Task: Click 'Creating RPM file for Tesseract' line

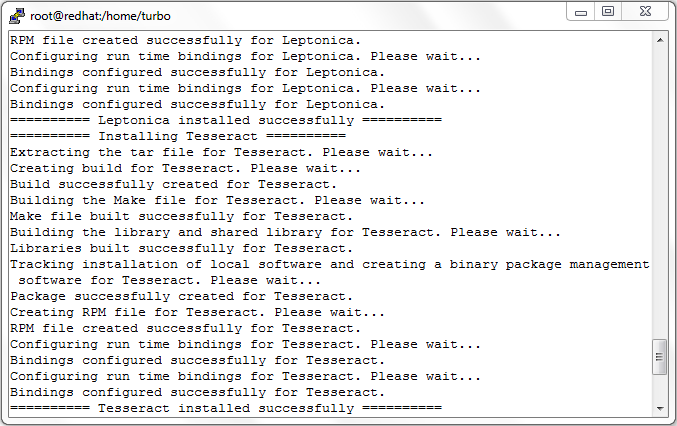Action: pyautogui.click(x=197, y=312)
